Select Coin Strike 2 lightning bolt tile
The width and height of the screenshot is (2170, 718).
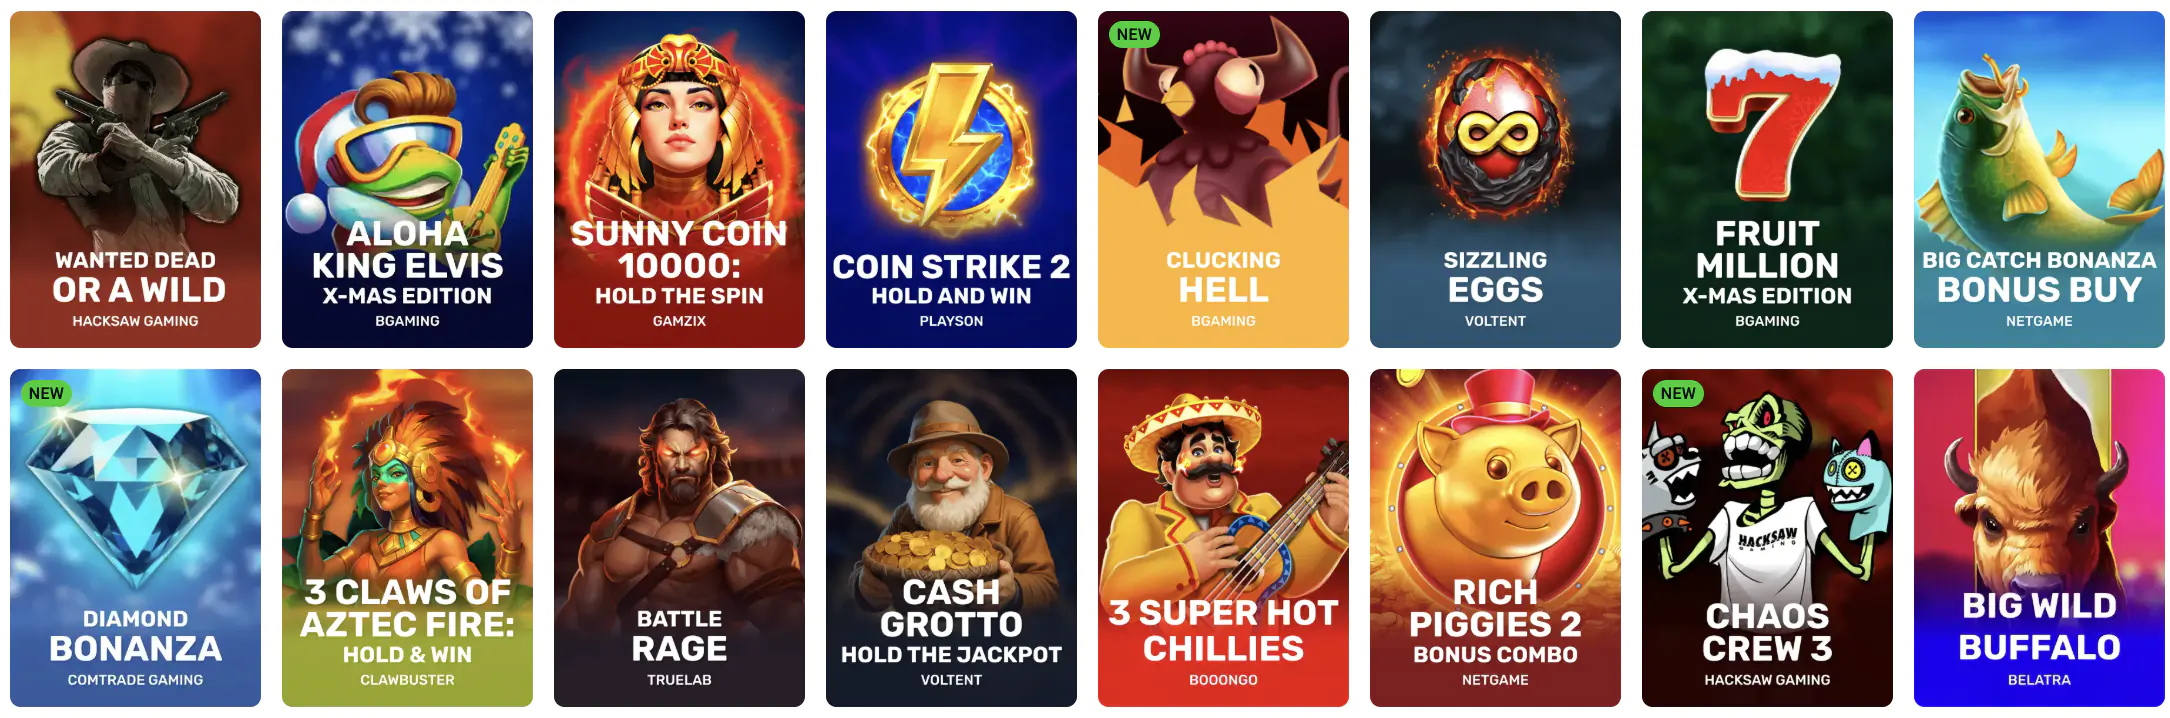coord(951,180)
